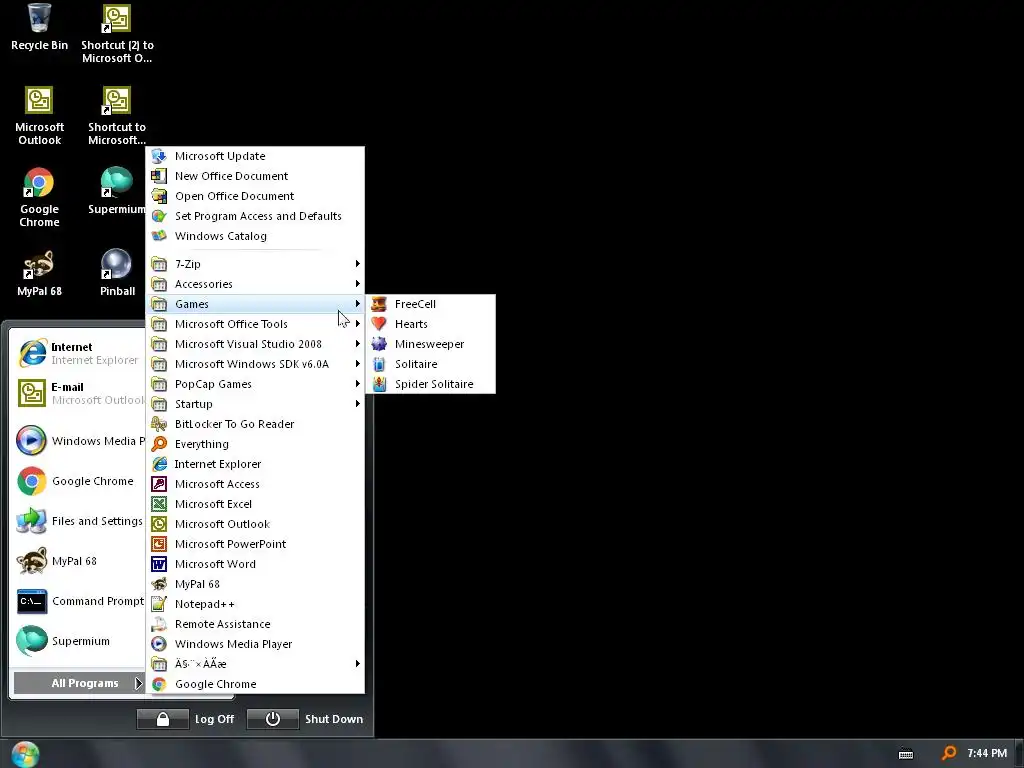The height and width of the screenshot is (768, 1024).
Task: Expand the Accessories folder
Action: [255, 284]
